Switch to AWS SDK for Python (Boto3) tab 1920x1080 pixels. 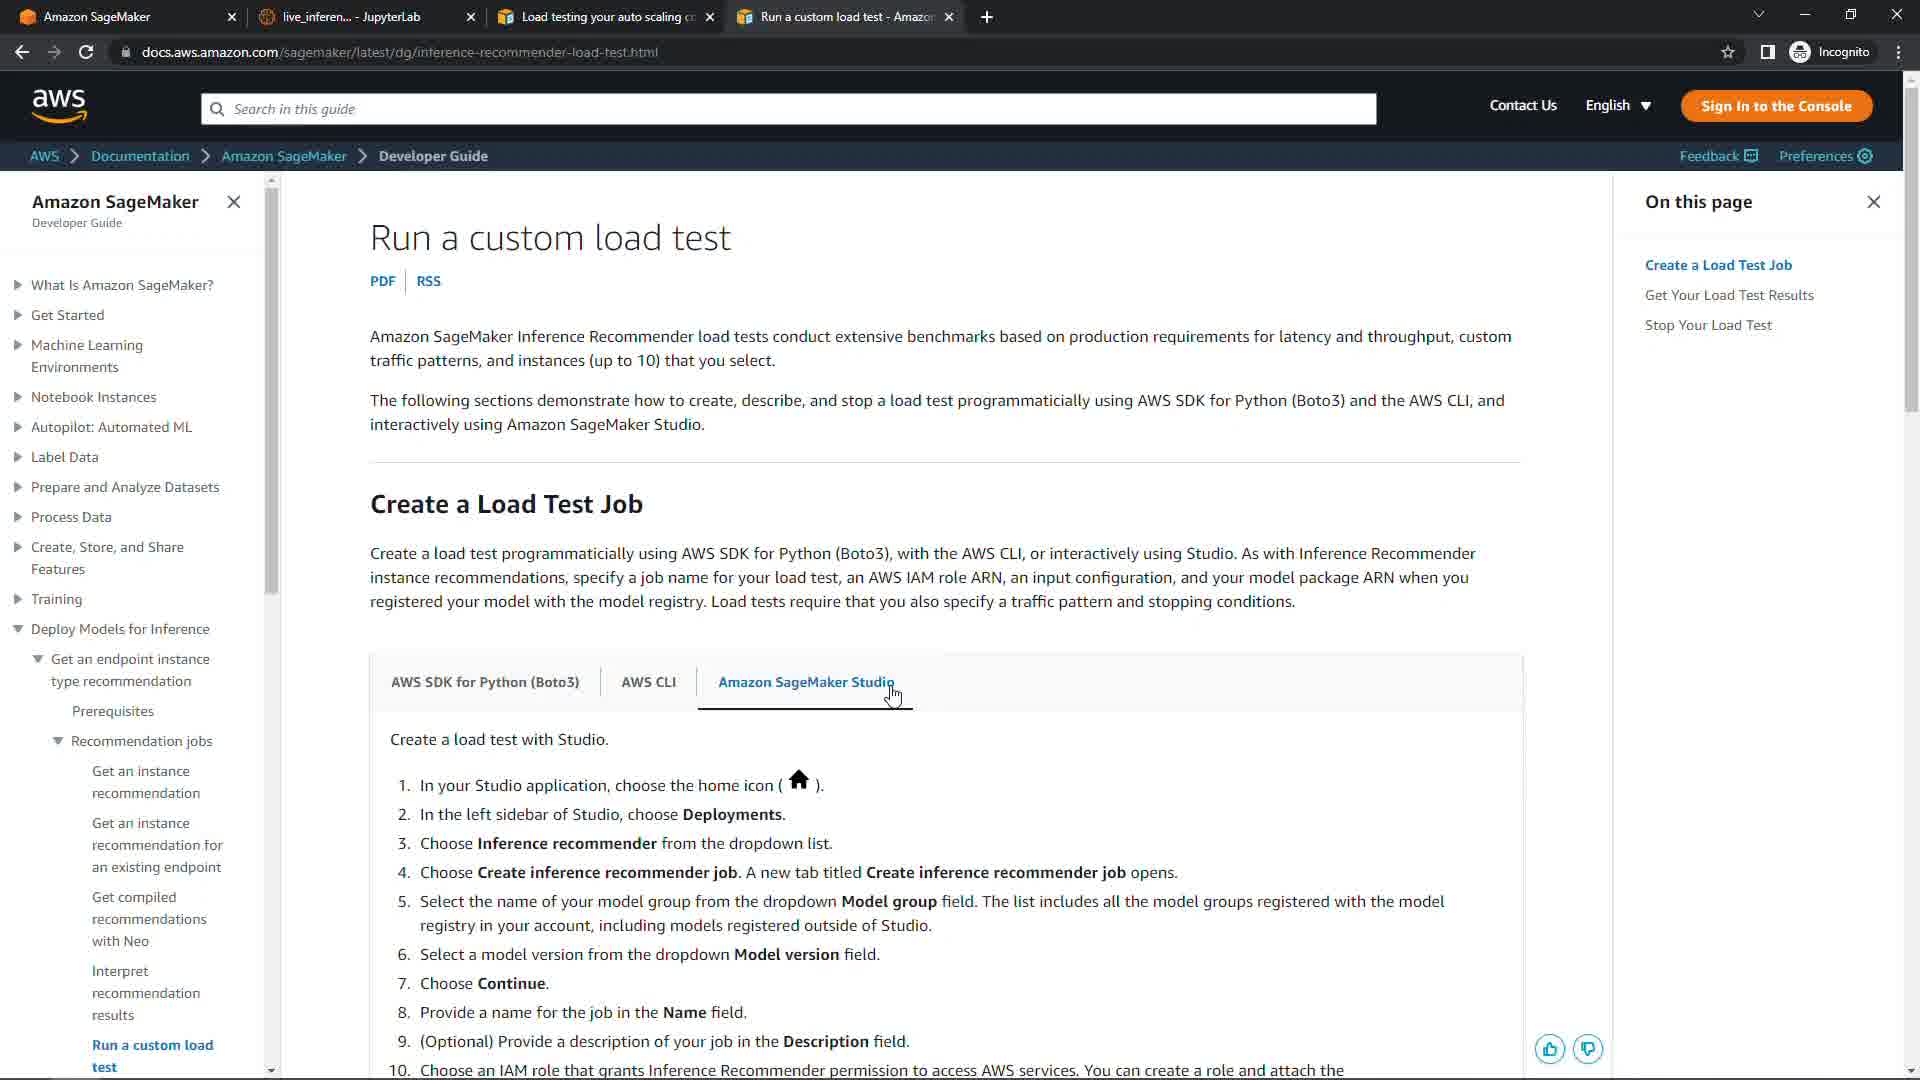[x=485, y=682]
